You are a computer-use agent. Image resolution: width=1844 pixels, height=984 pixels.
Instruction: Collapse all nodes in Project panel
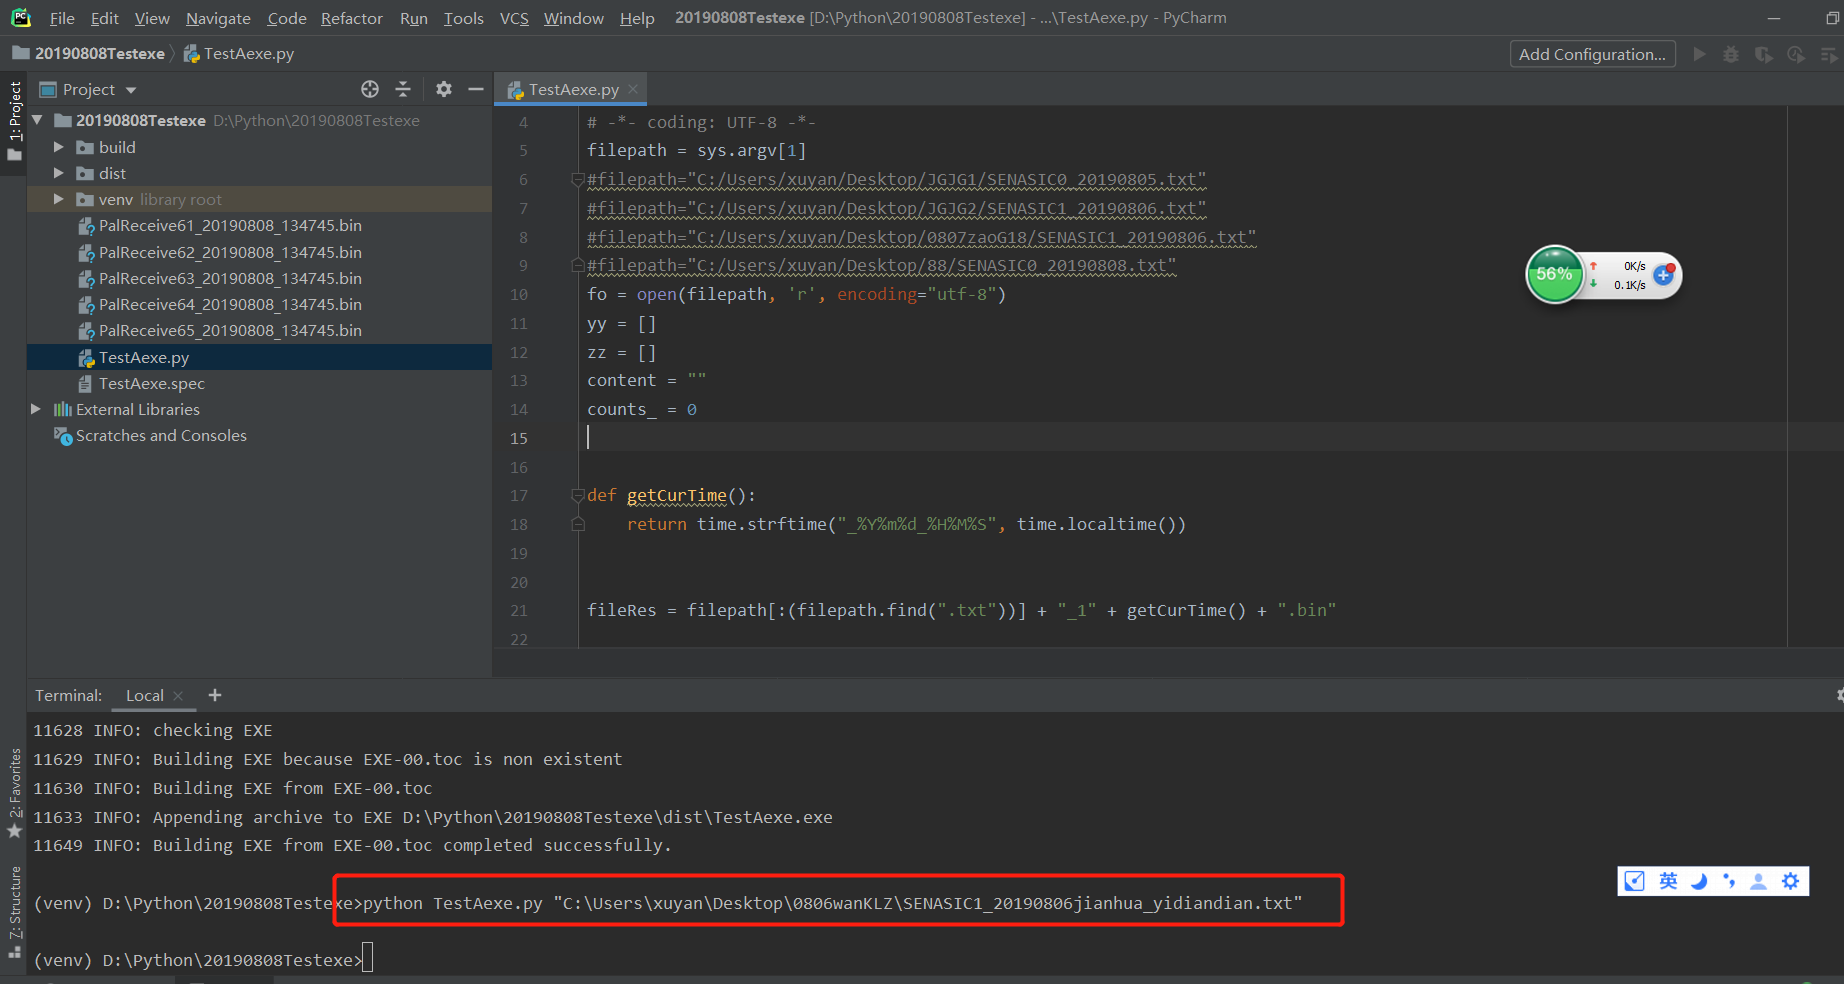click(403, 89)
